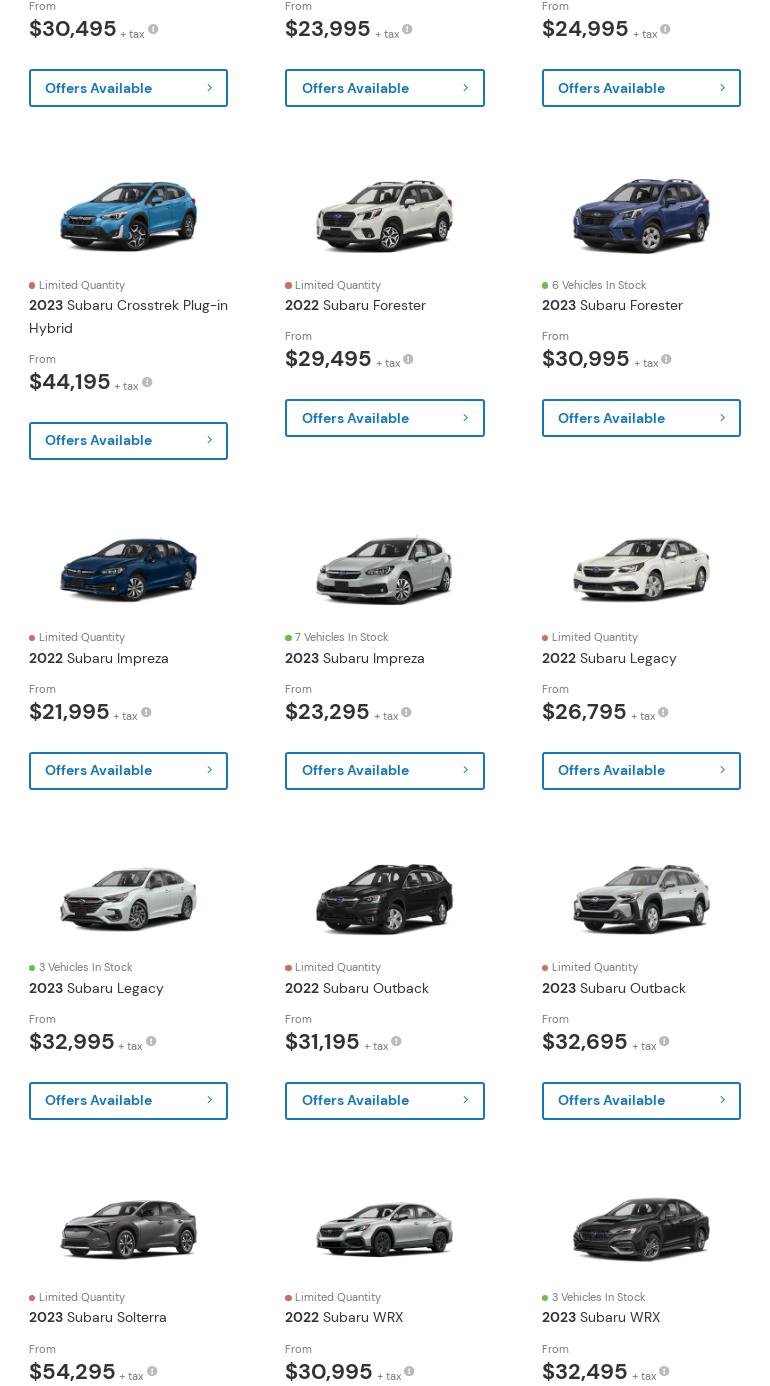The width and height of the screenshot is (770, 1386).
Task: Click tax info icon for 2023 Impreza
Action: pyautogui.click(x=406, y=712)
